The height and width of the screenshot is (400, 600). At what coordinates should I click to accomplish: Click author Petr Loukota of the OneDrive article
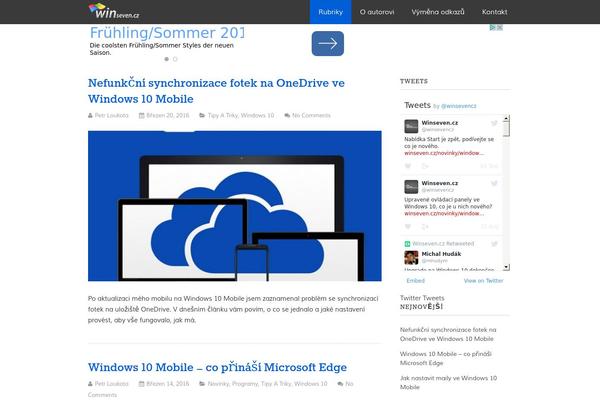[x=111, y=115]
